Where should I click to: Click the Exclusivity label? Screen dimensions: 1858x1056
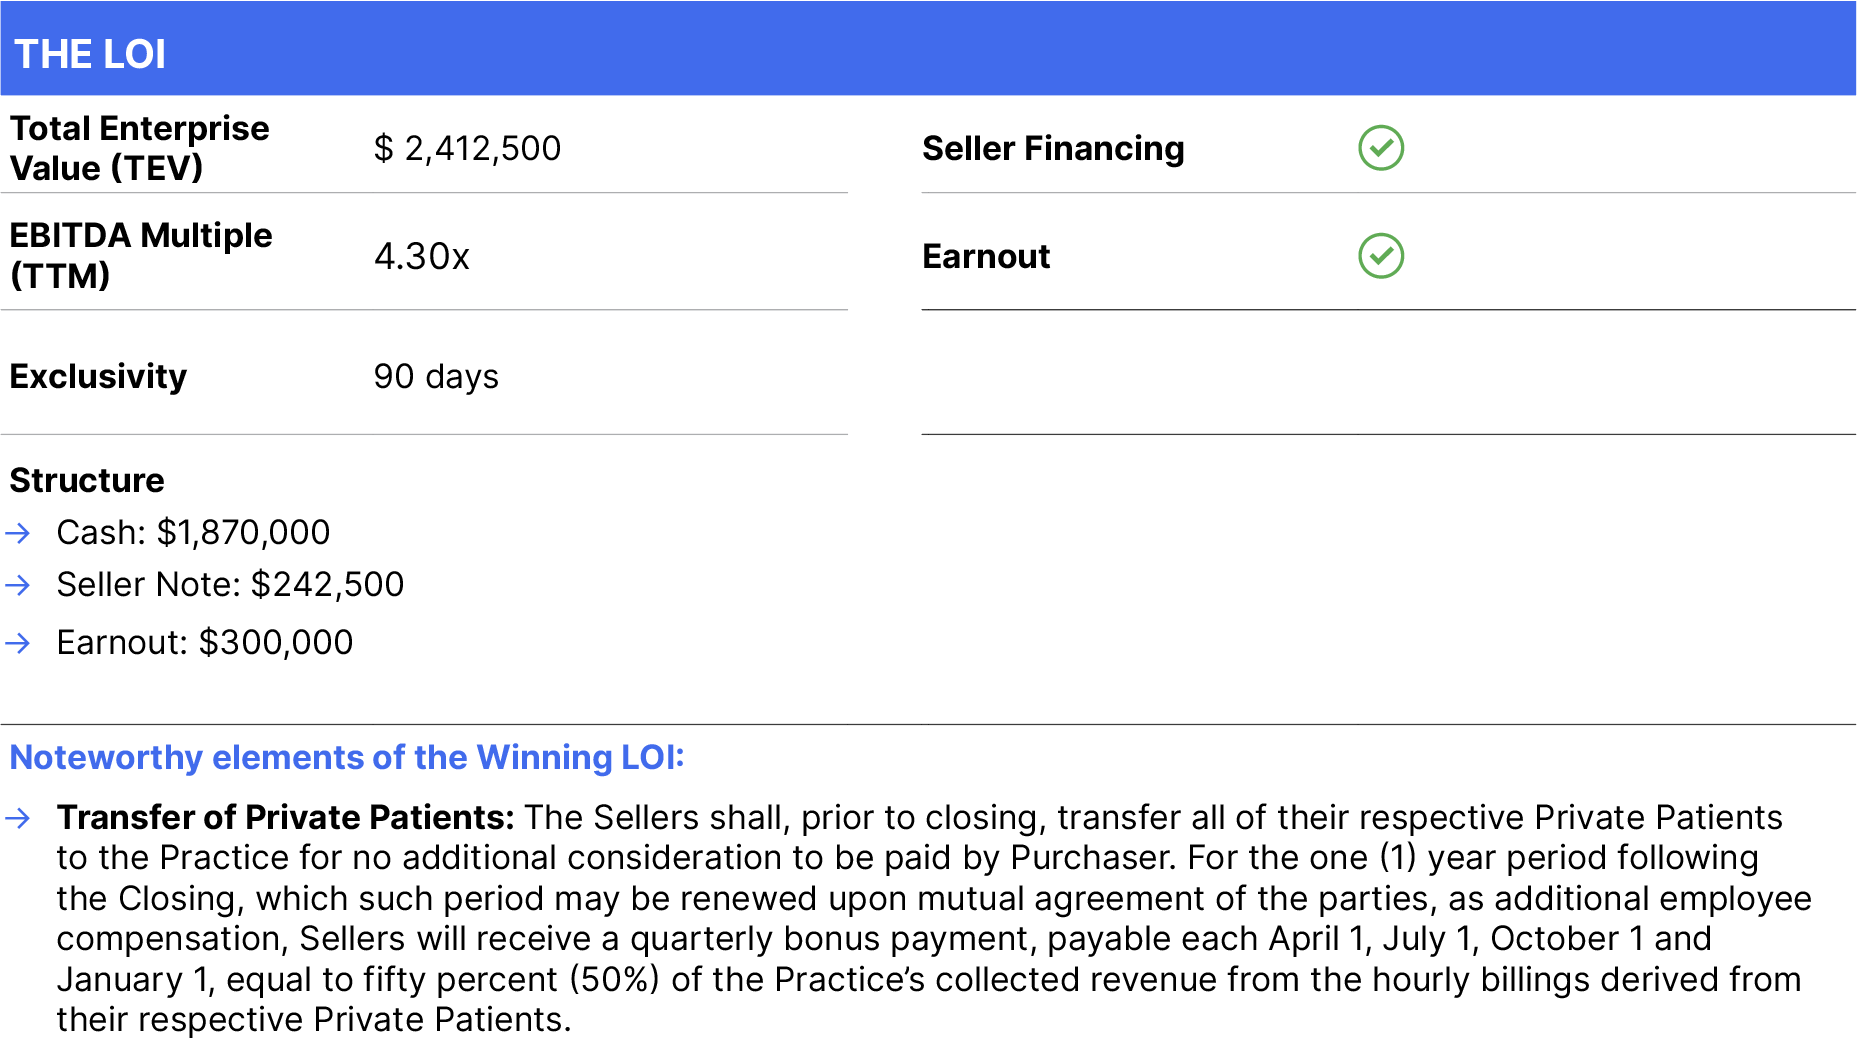click(x=98, y=376)
